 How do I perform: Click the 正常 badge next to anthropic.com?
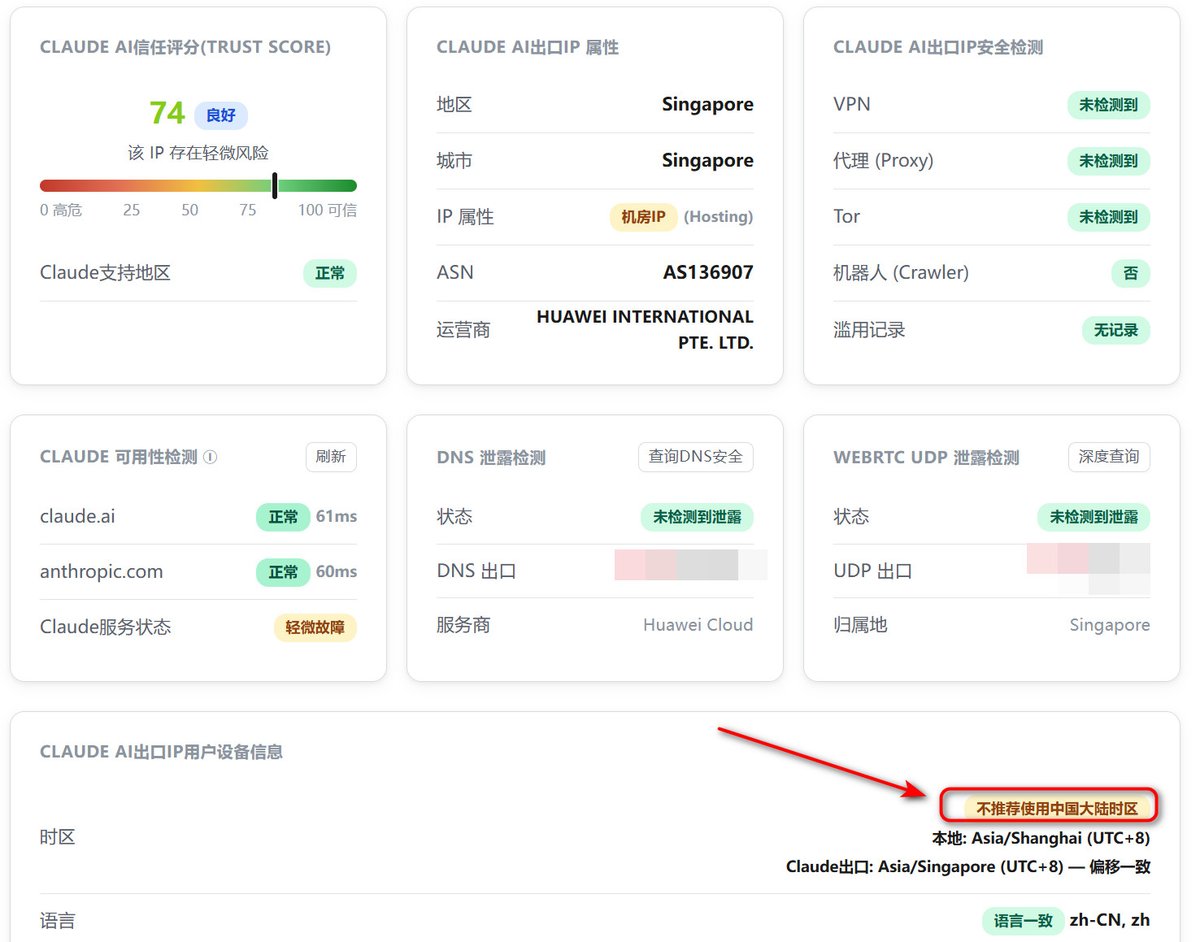(x=283, y=572)
